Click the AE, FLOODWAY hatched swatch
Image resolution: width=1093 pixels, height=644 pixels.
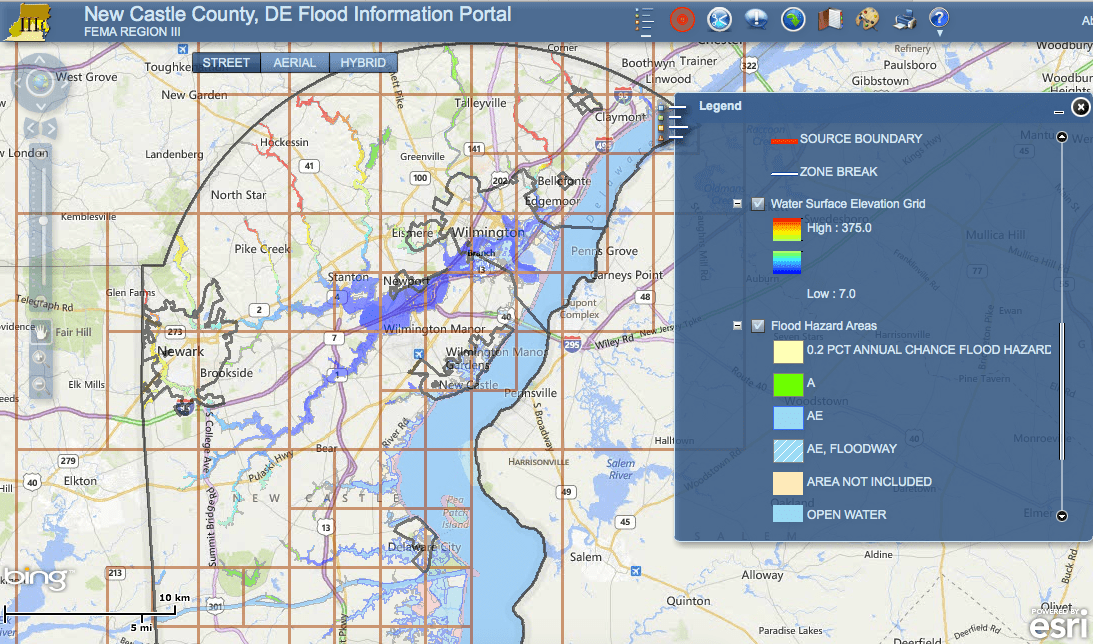click(x=788, y=450)
